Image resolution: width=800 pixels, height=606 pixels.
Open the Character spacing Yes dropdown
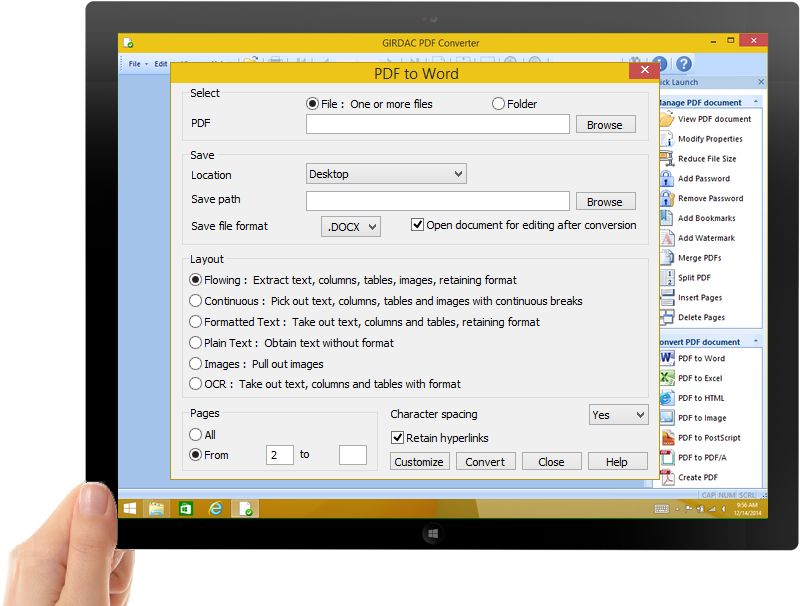coord(618,415)
